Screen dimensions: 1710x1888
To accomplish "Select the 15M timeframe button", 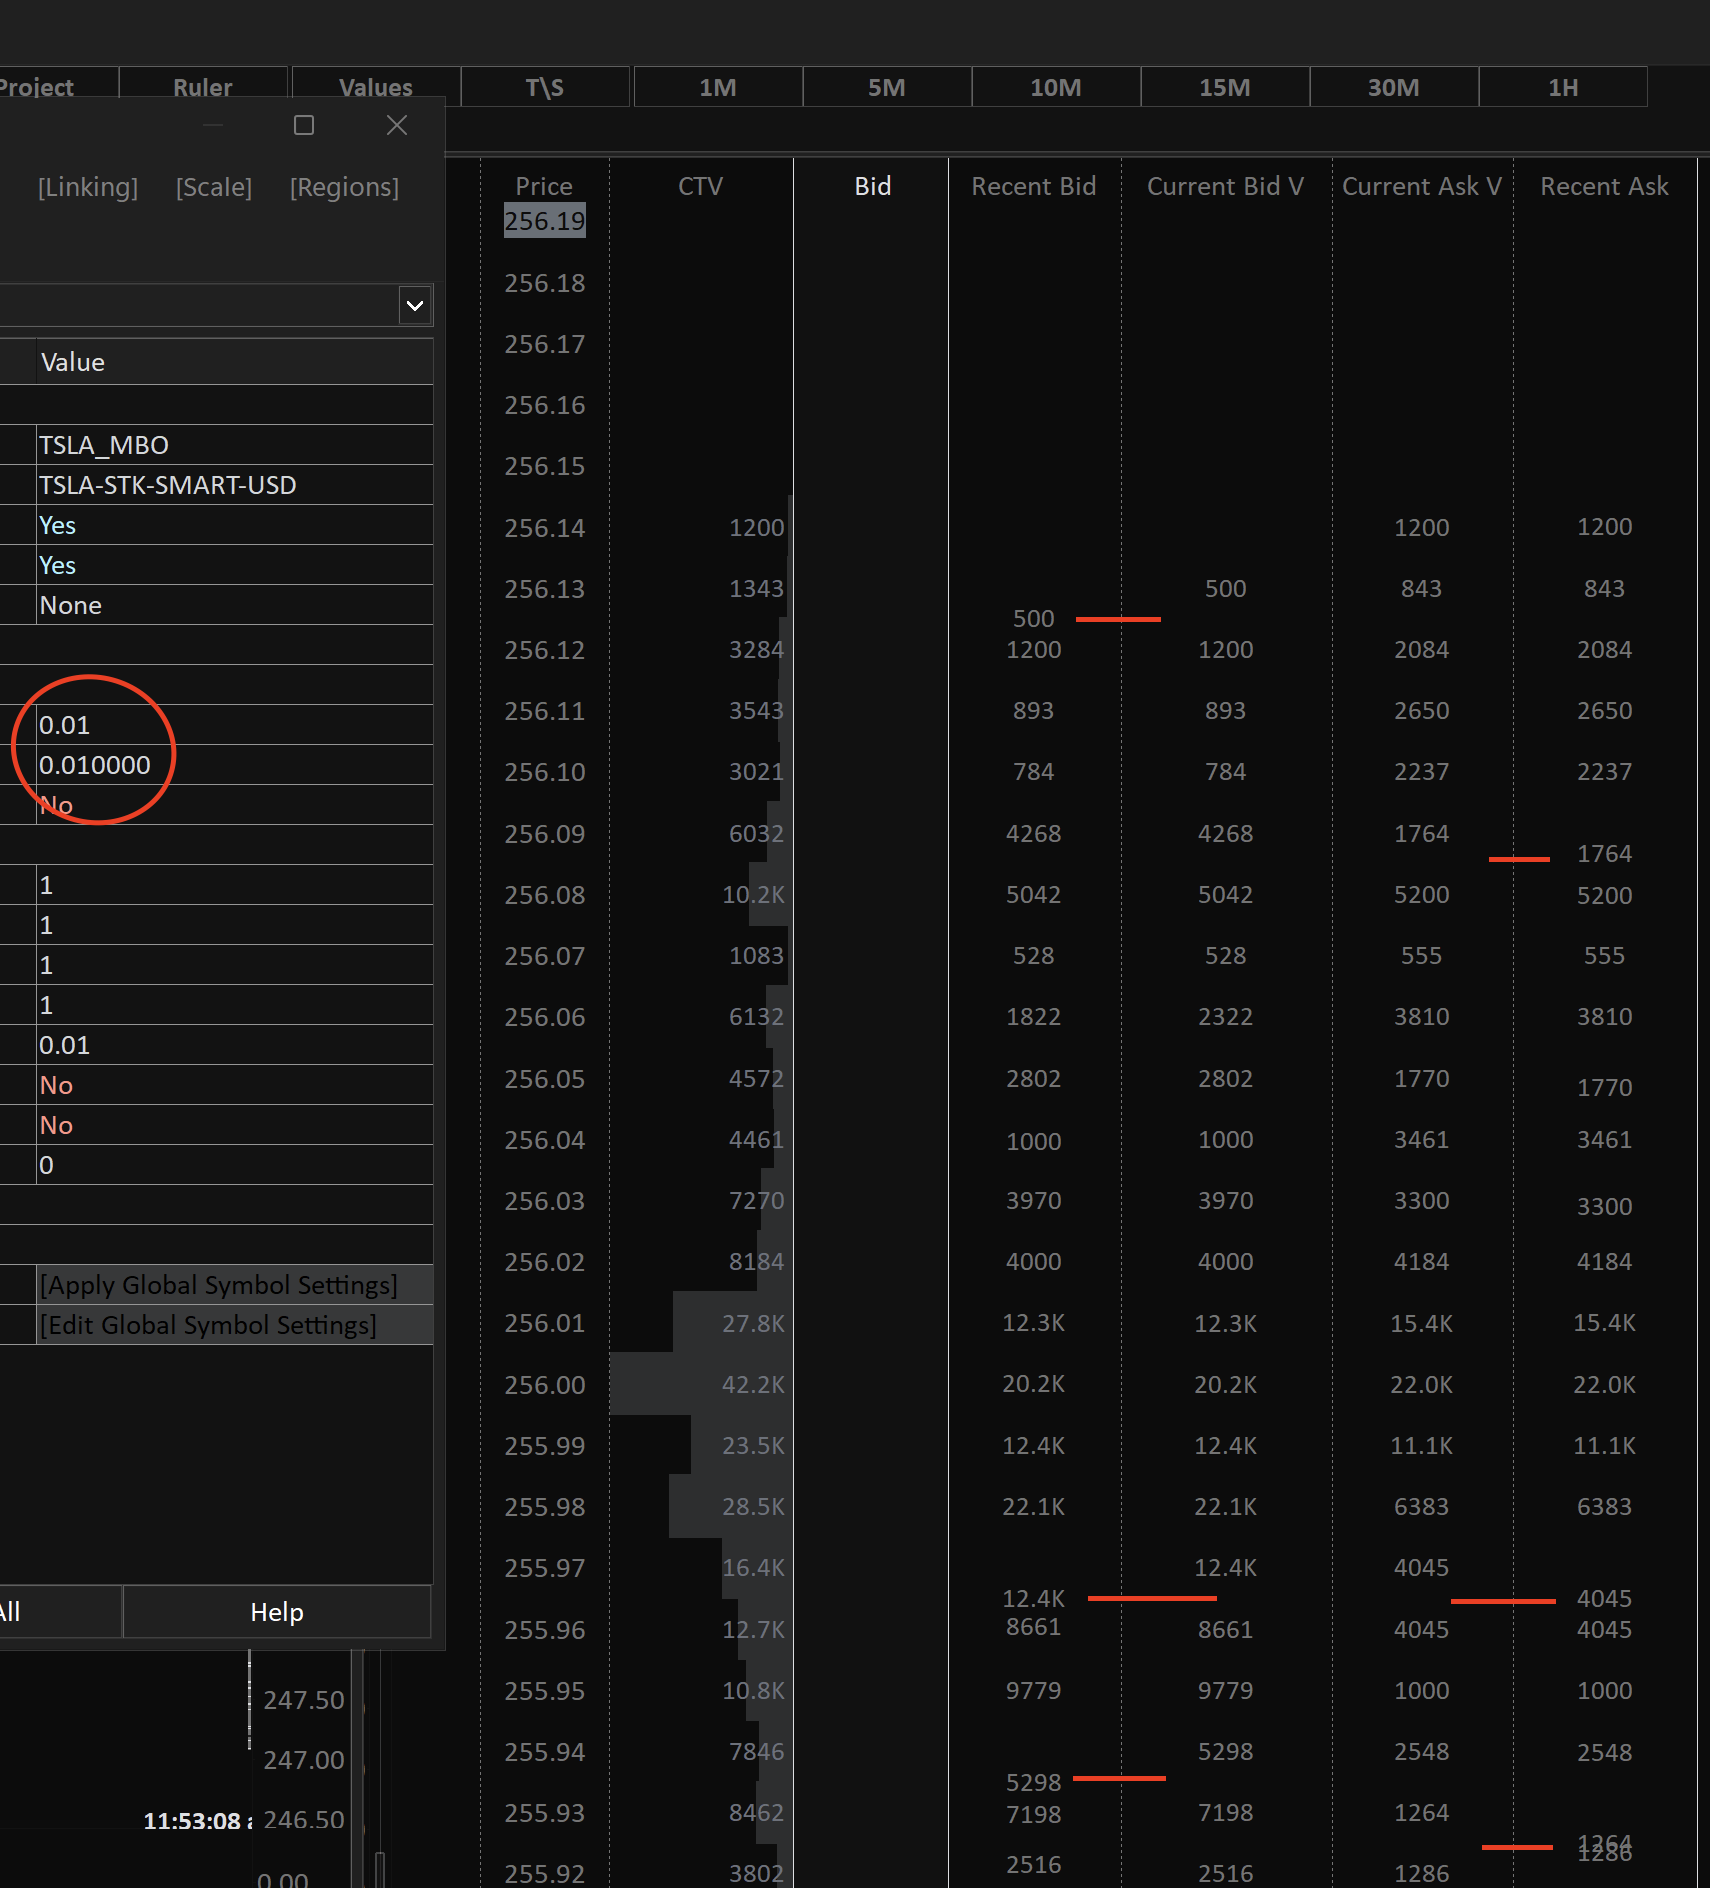I will tap(1225, 87).
